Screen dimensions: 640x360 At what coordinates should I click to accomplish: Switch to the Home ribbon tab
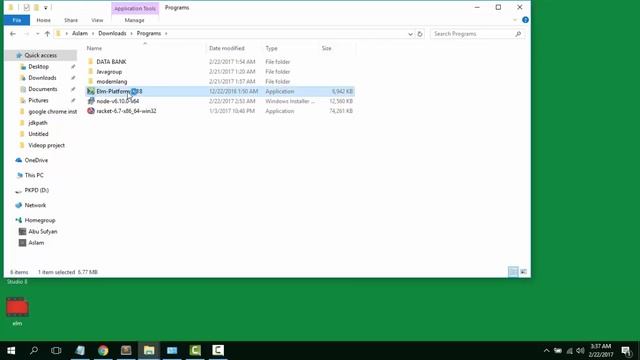[43, 20]
